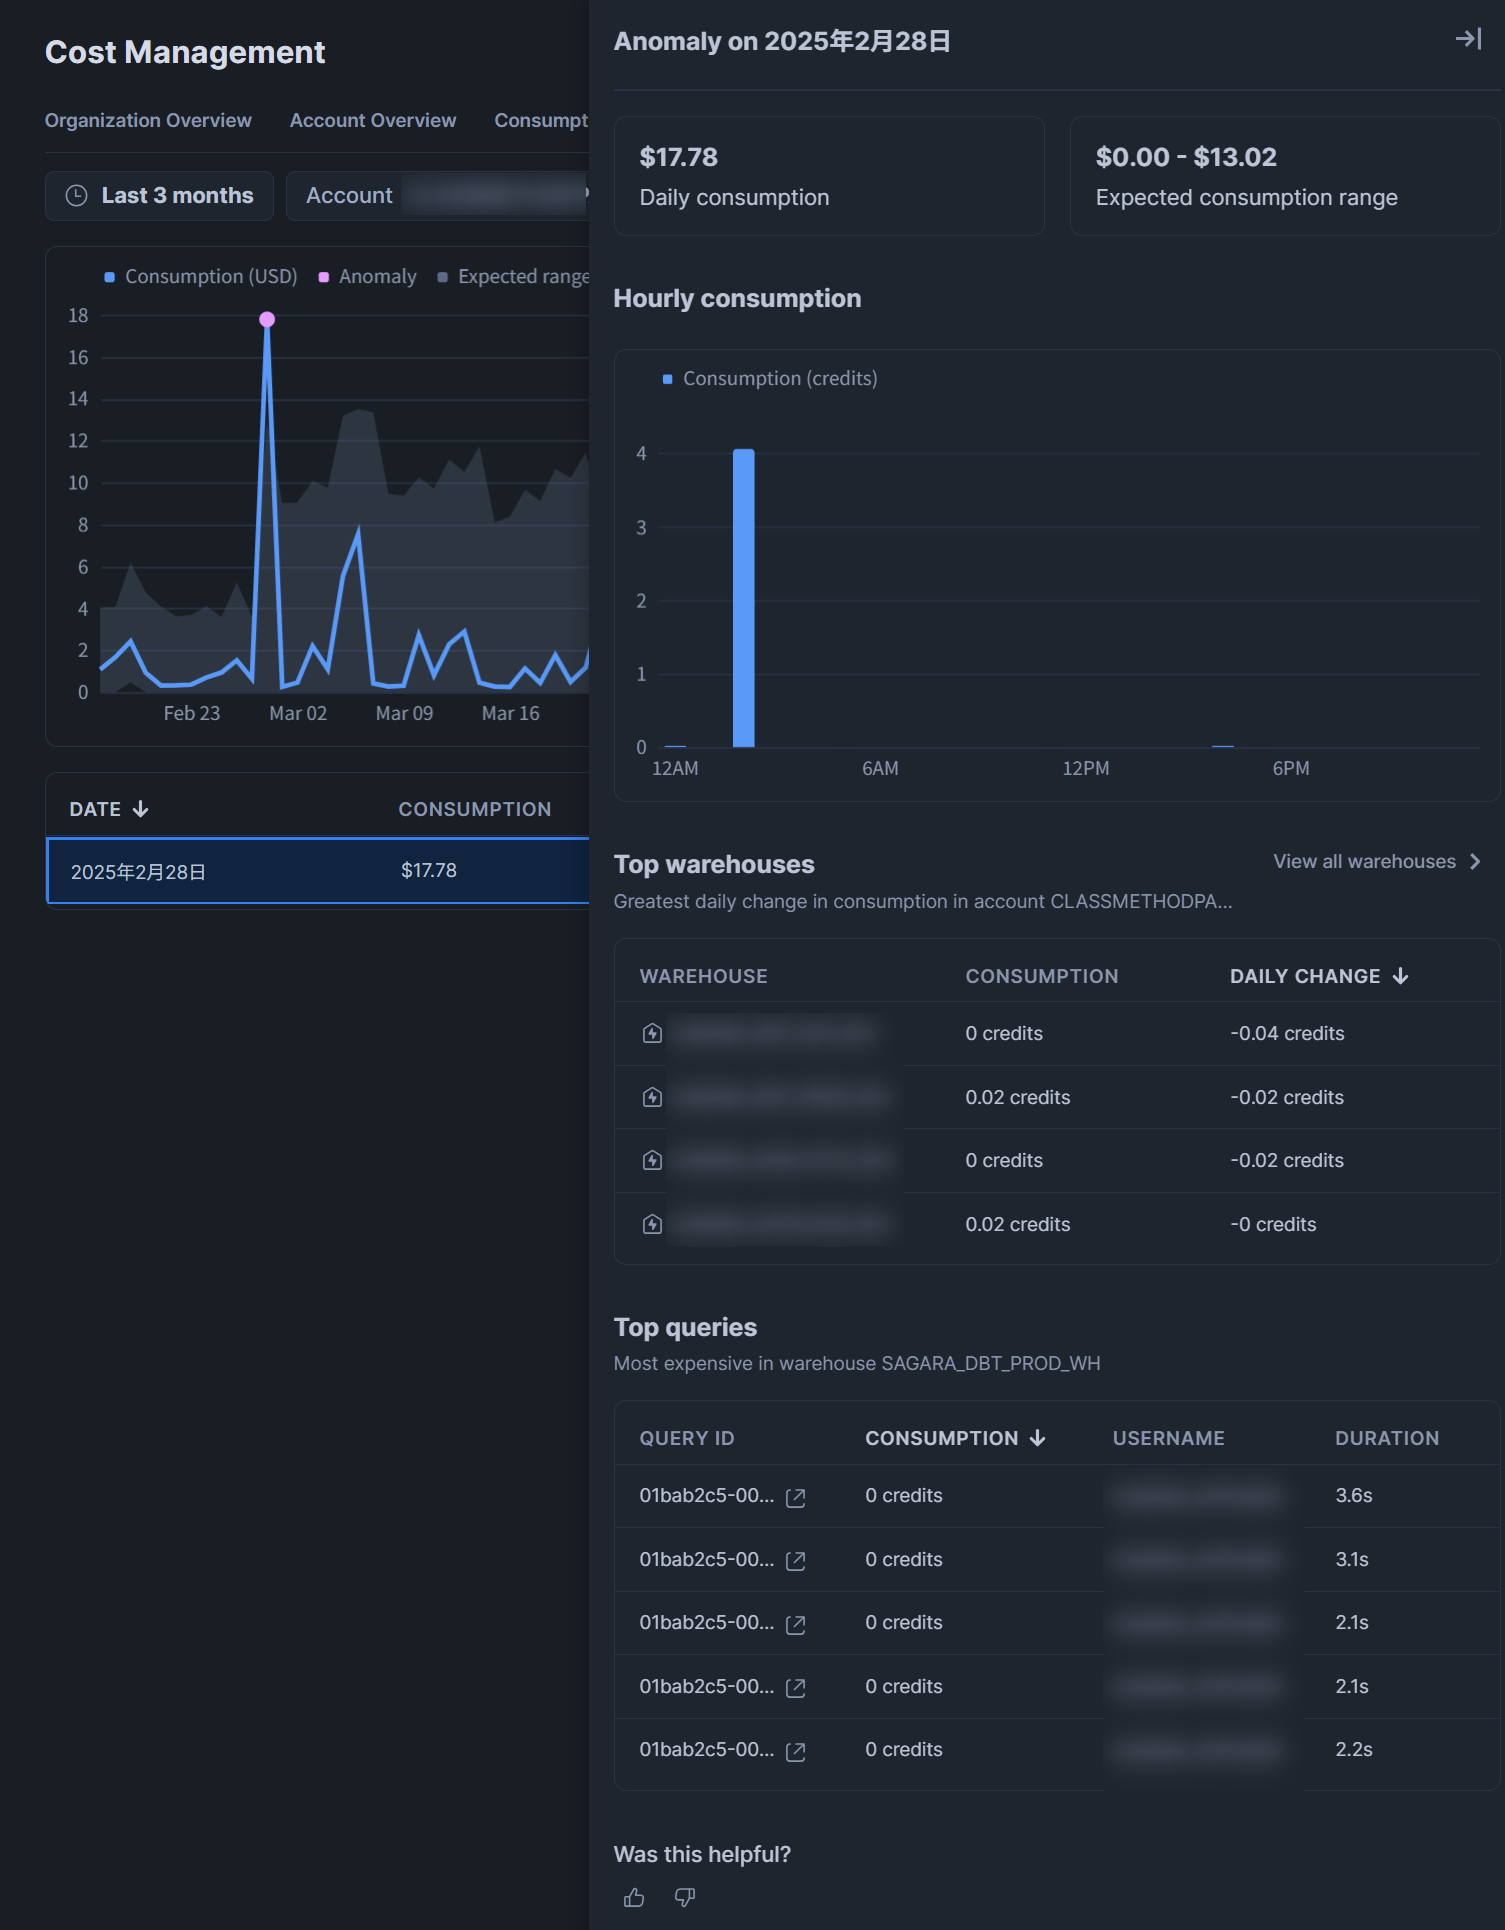Collapse the anomaly side panel arrow icon
1505x1930 pixels.
(1468, 39)
